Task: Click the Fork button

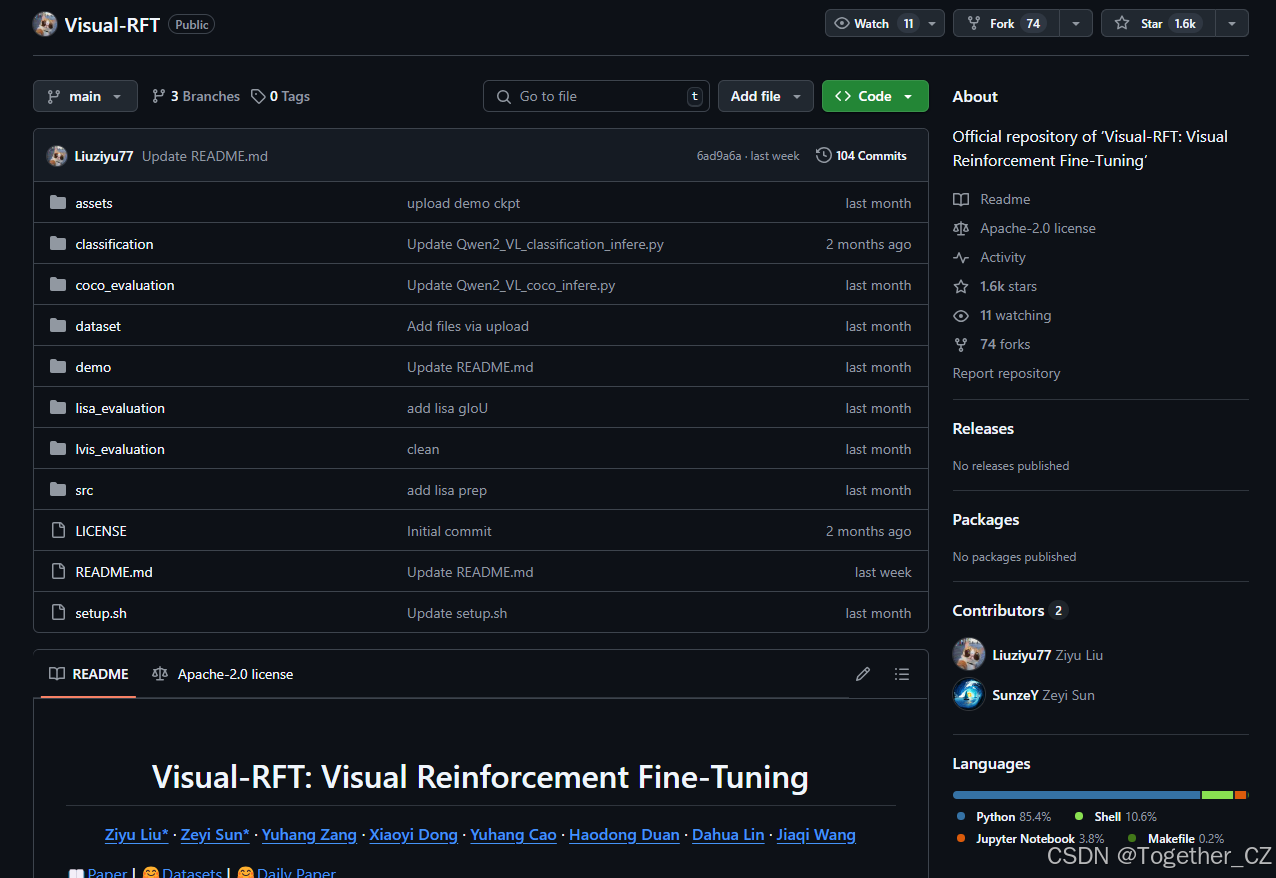Action: coord(1006,23)
